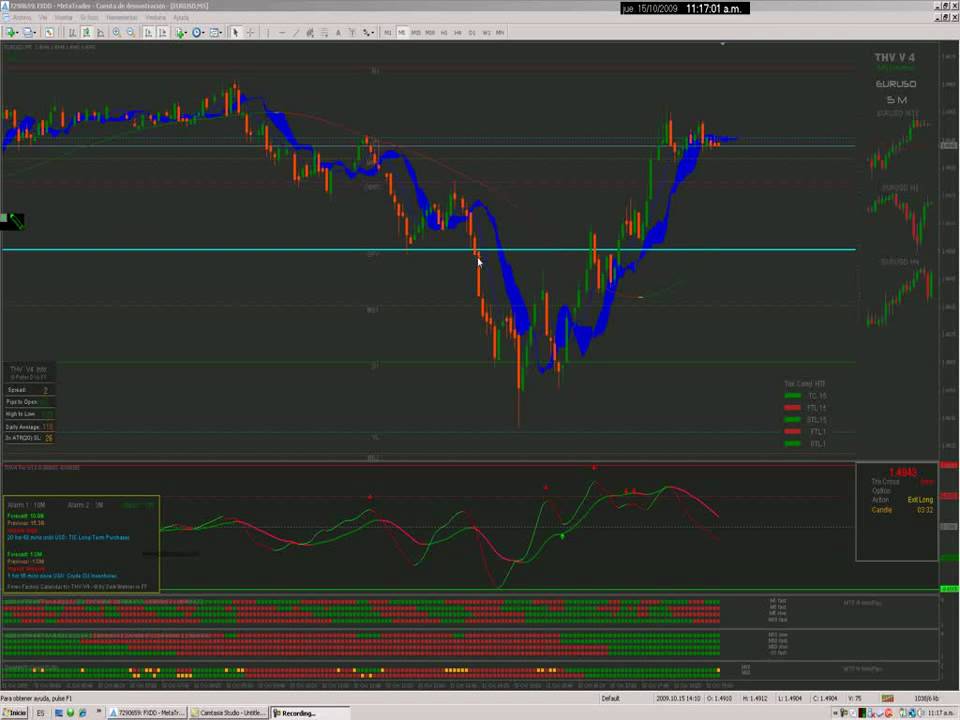This screenshot has height=720, width=960.
Task: Pick the vertical line drawing tool
Action: pyautogui.click(x=268, y=32)
